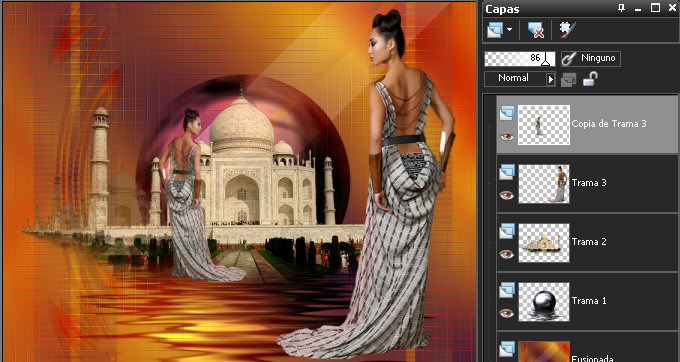Toggle visibility of Trama 2 layer

pyautogui.click(x=506, y=254)
